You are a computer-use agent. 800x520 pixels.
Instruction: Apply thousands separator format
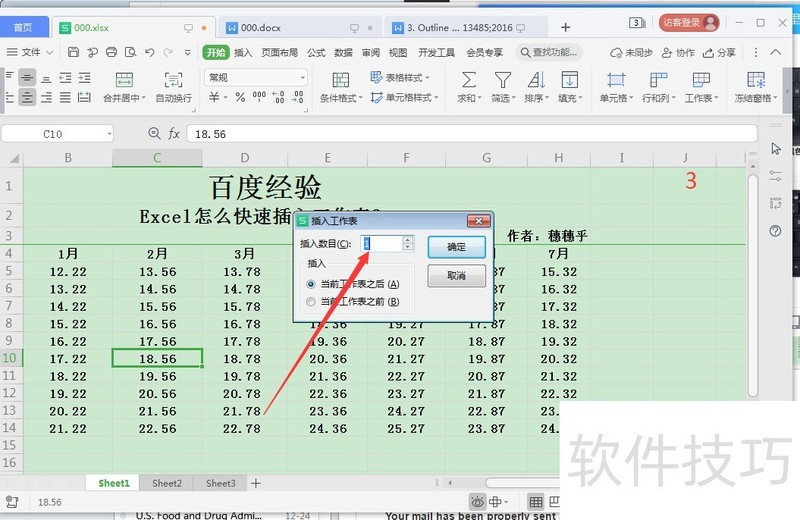(259, 97)
